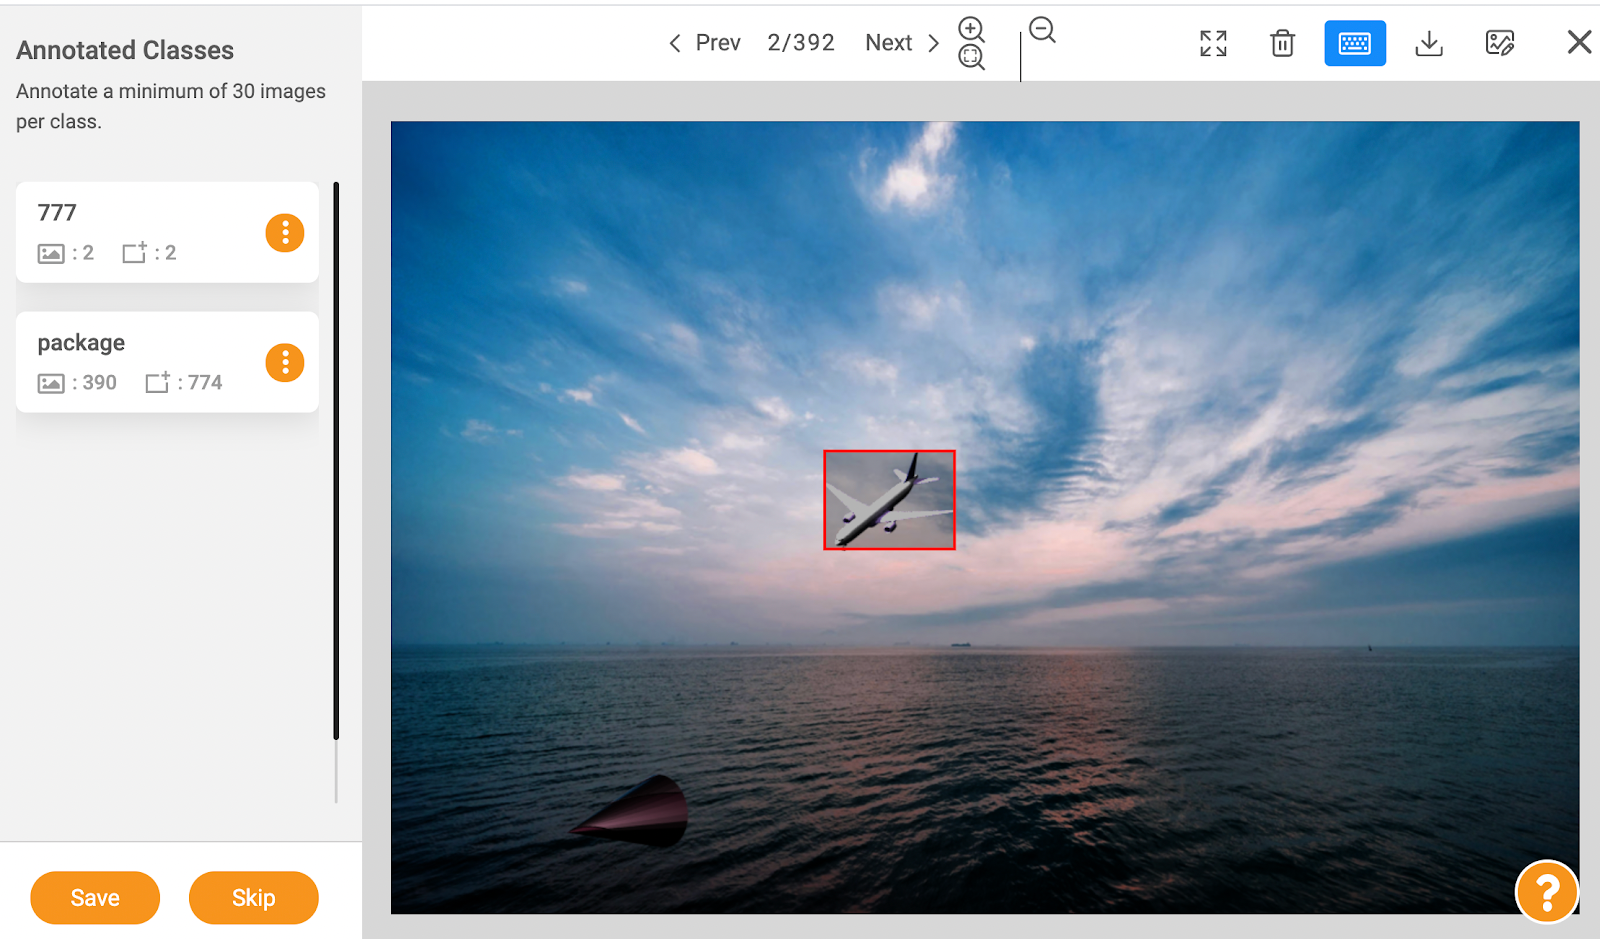Viewport: 1600px width, 939px height.
Task: Go to the next image
Action: pos(888,43)
